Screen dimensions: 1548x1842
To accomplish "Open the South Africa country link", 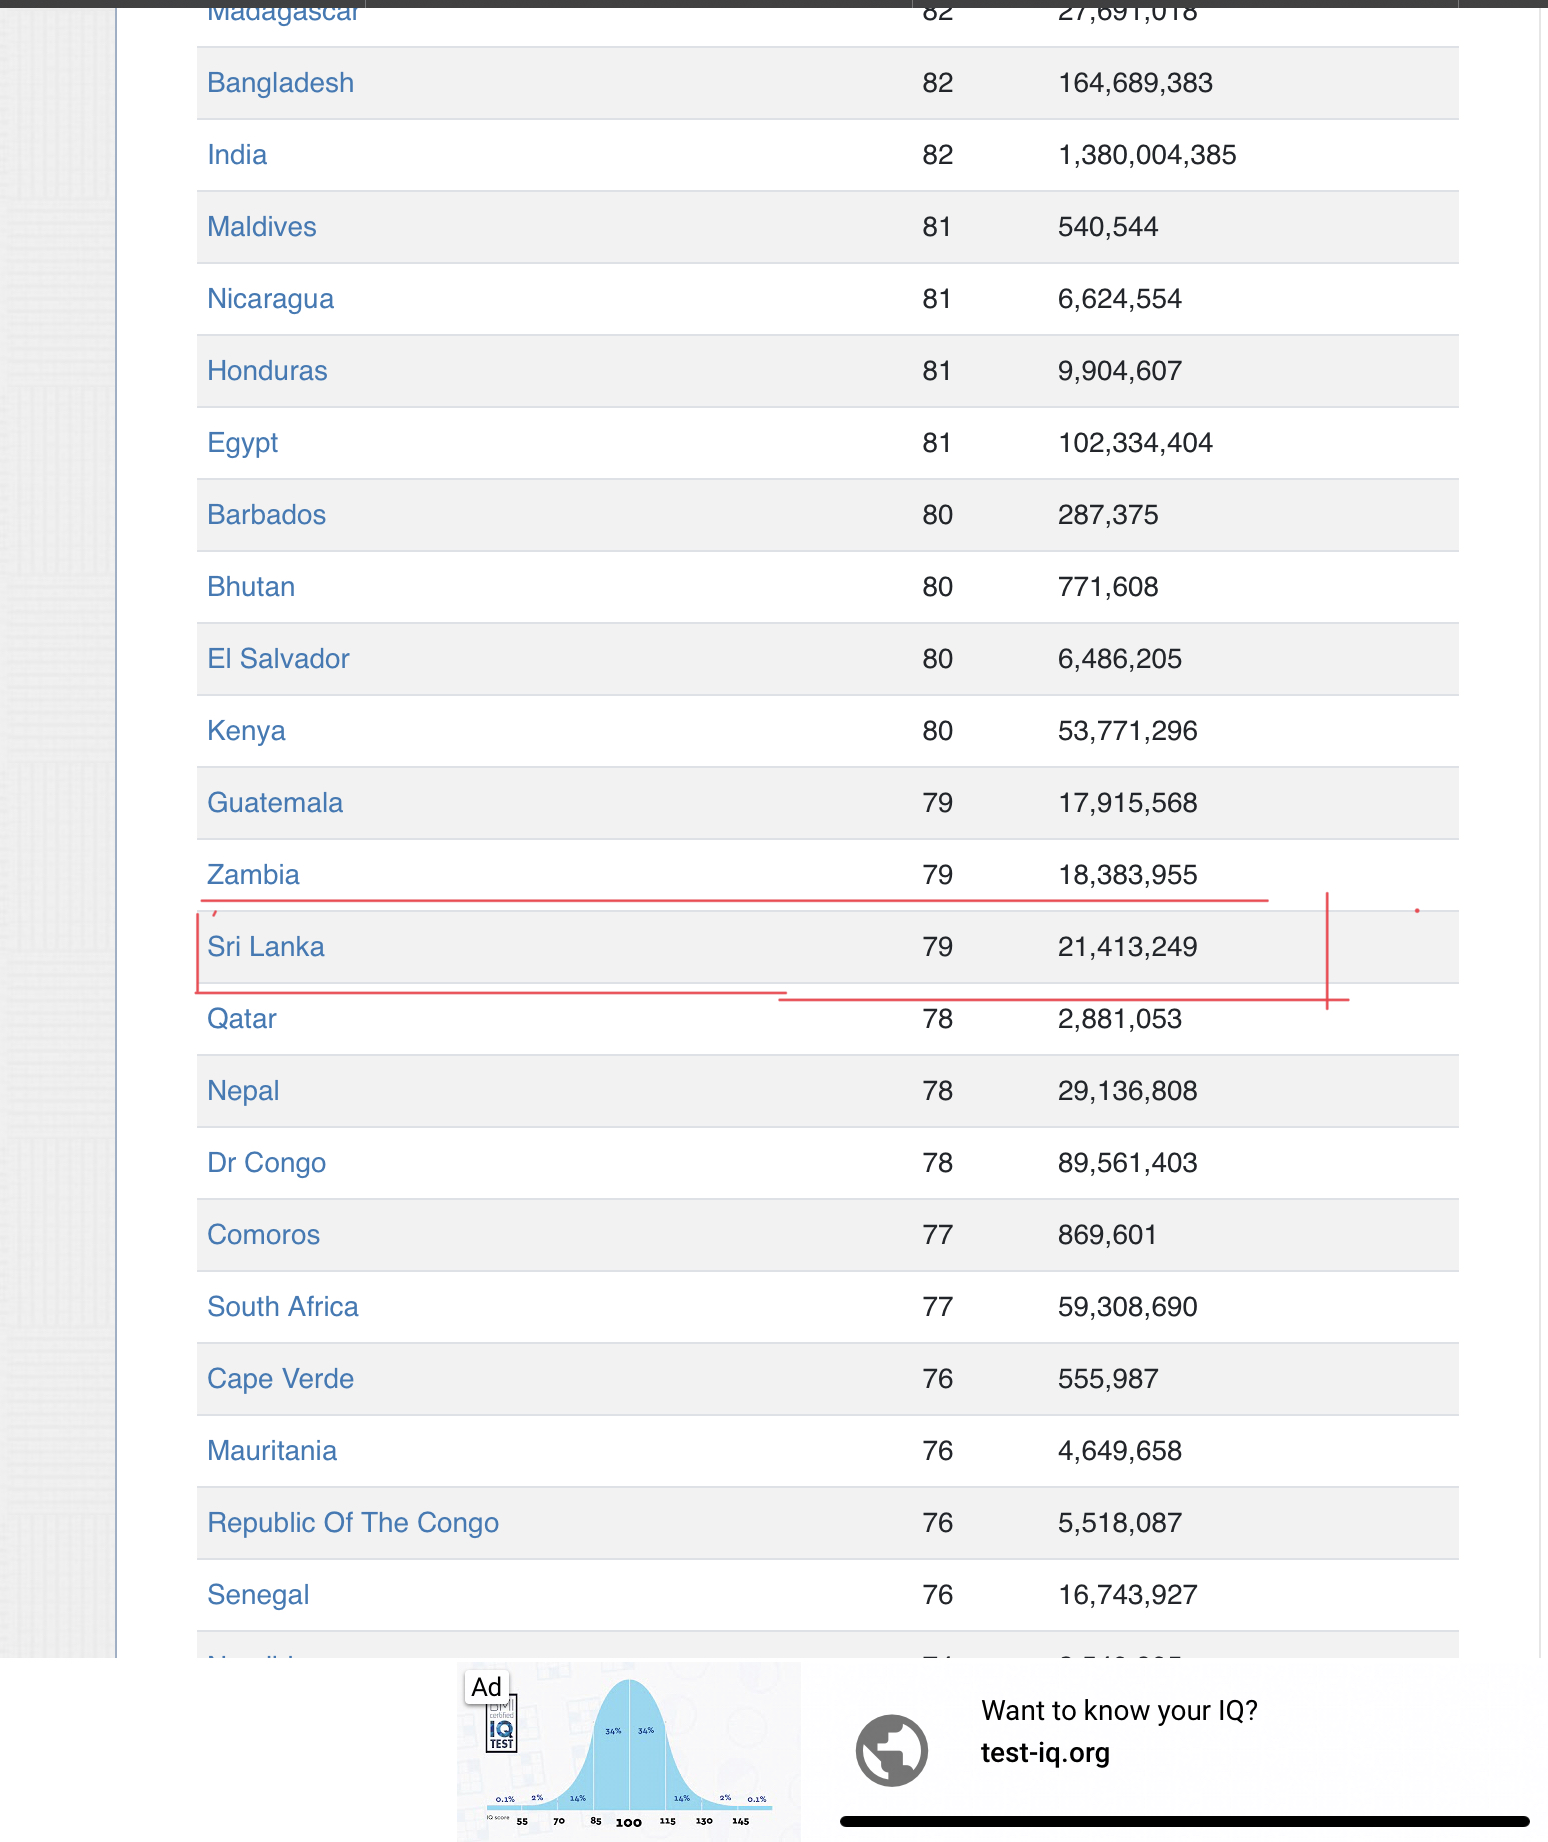I will pos(282,1307).
